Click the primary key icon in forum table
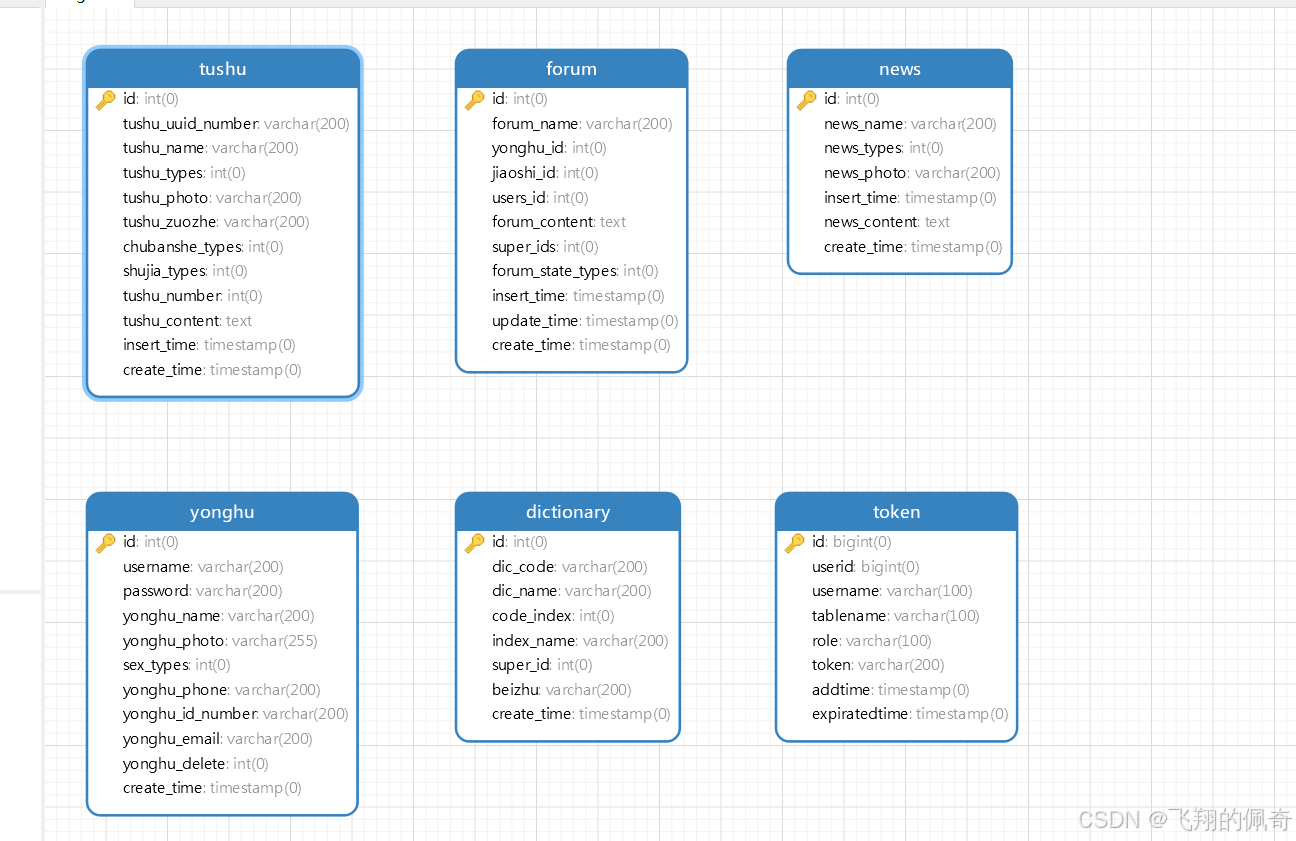Screen dimensions: 1296x841 (x=475, y=99)
